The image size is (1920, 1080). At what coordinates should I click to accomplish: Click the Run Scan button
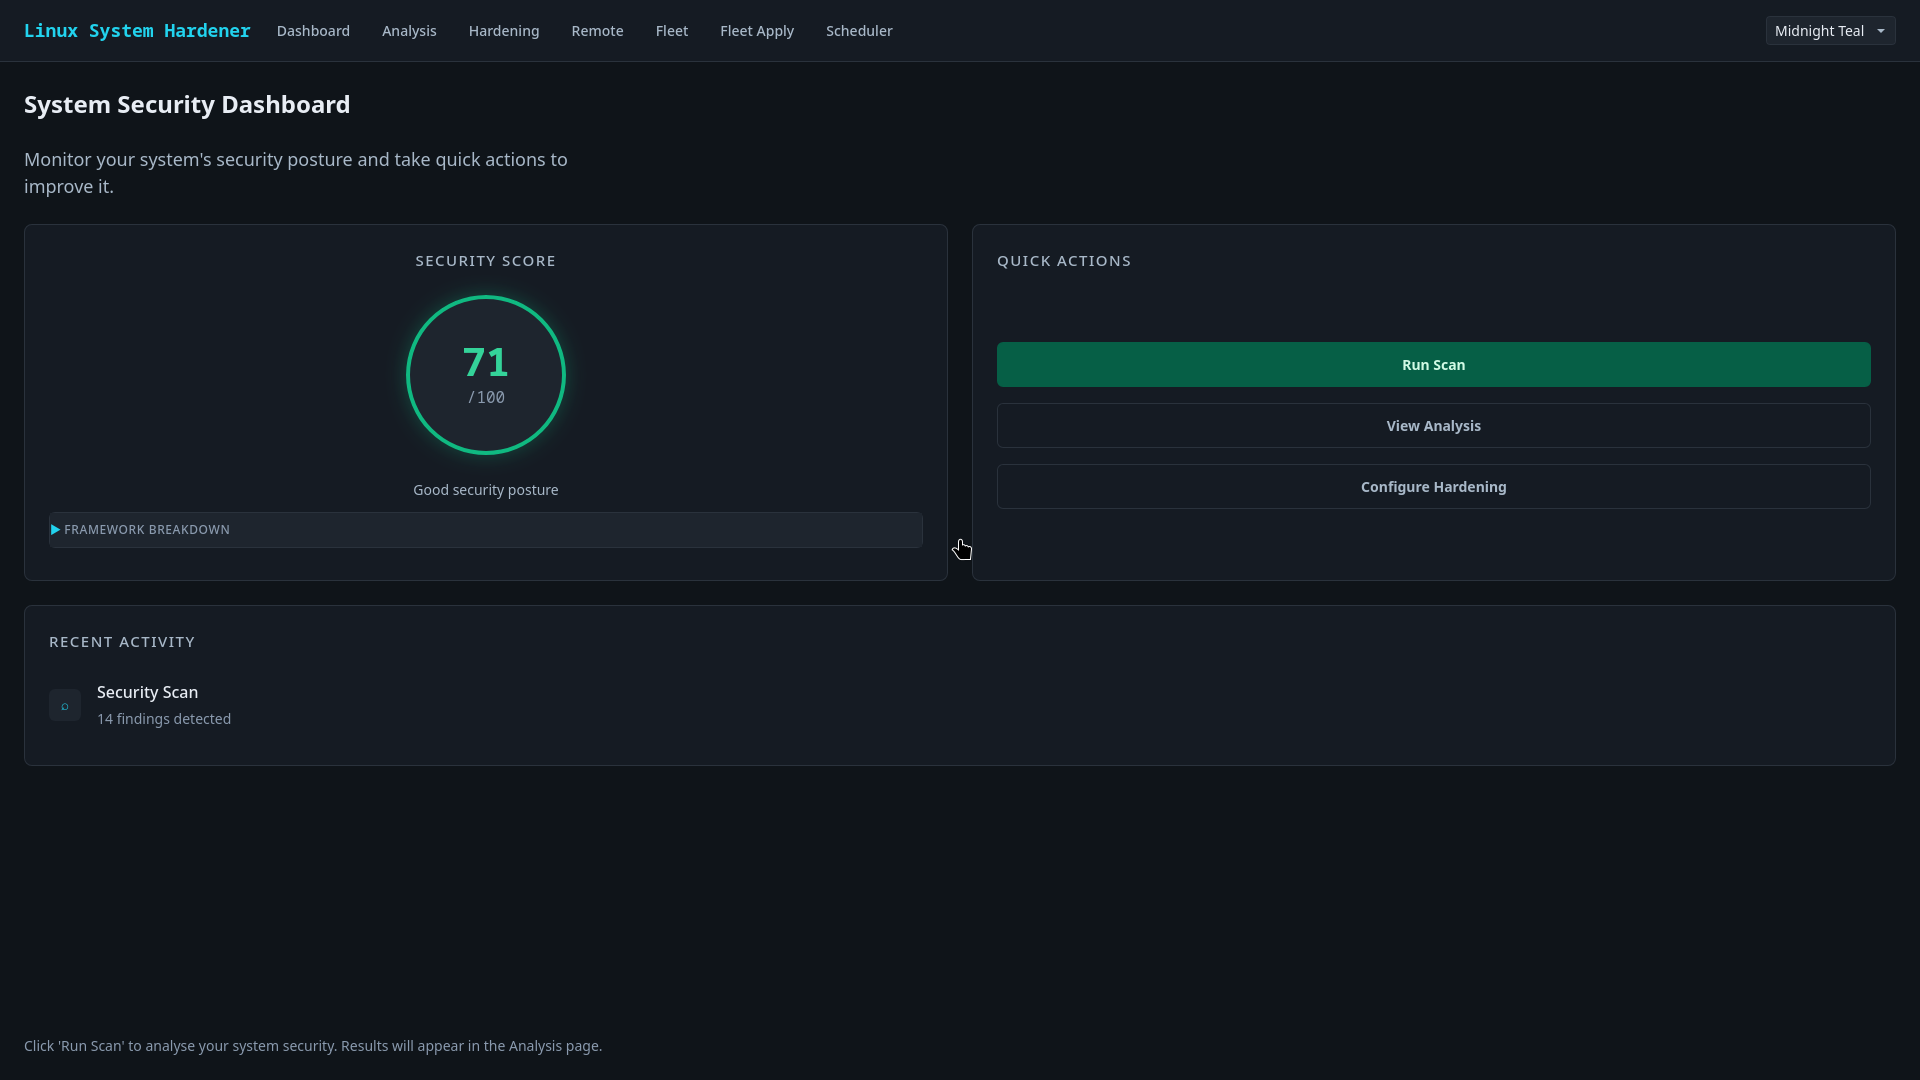click(1433, 365)
